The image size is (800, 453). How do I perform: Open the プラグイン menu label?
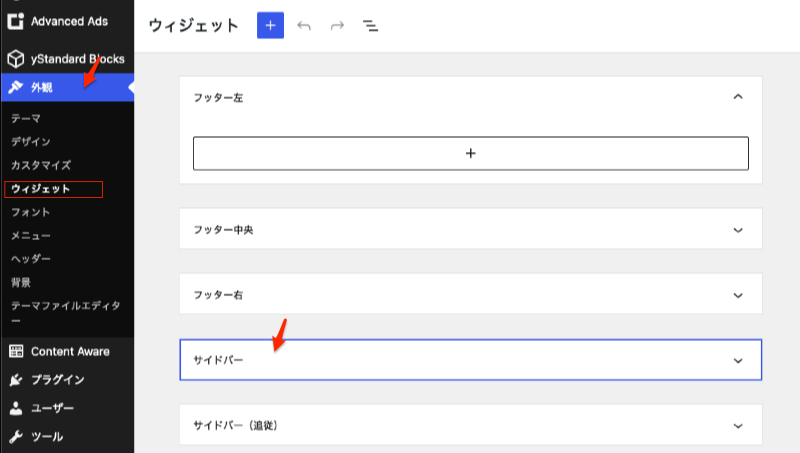point(58,380)
